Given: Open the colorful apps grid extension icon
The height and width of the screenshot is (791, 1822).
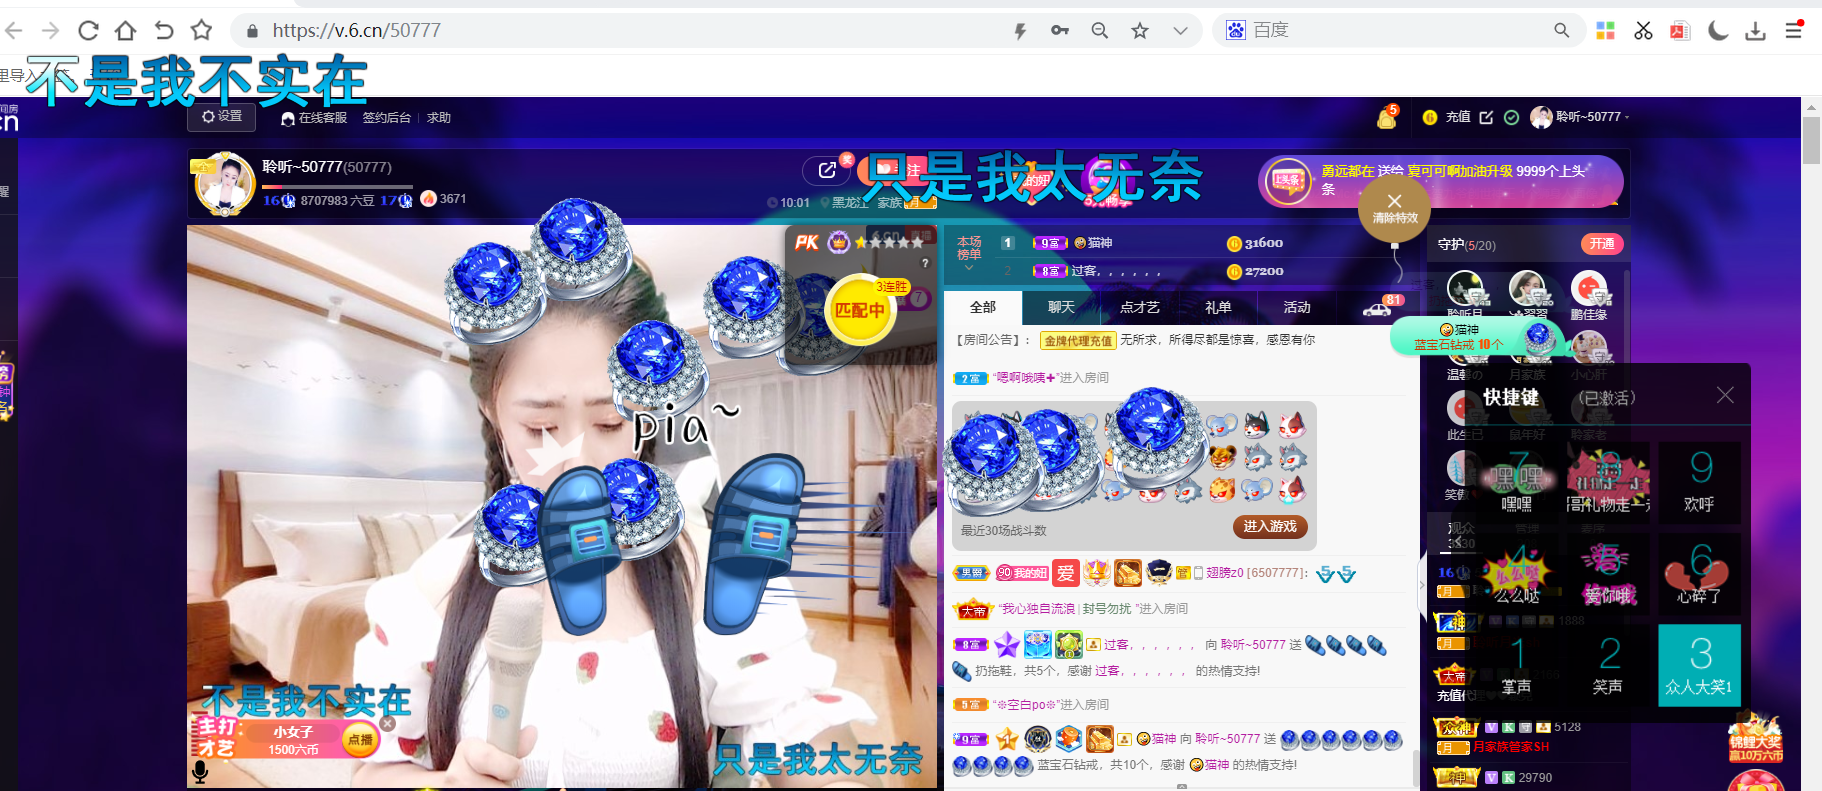Looking at the screenshot, I should 1605,31.
